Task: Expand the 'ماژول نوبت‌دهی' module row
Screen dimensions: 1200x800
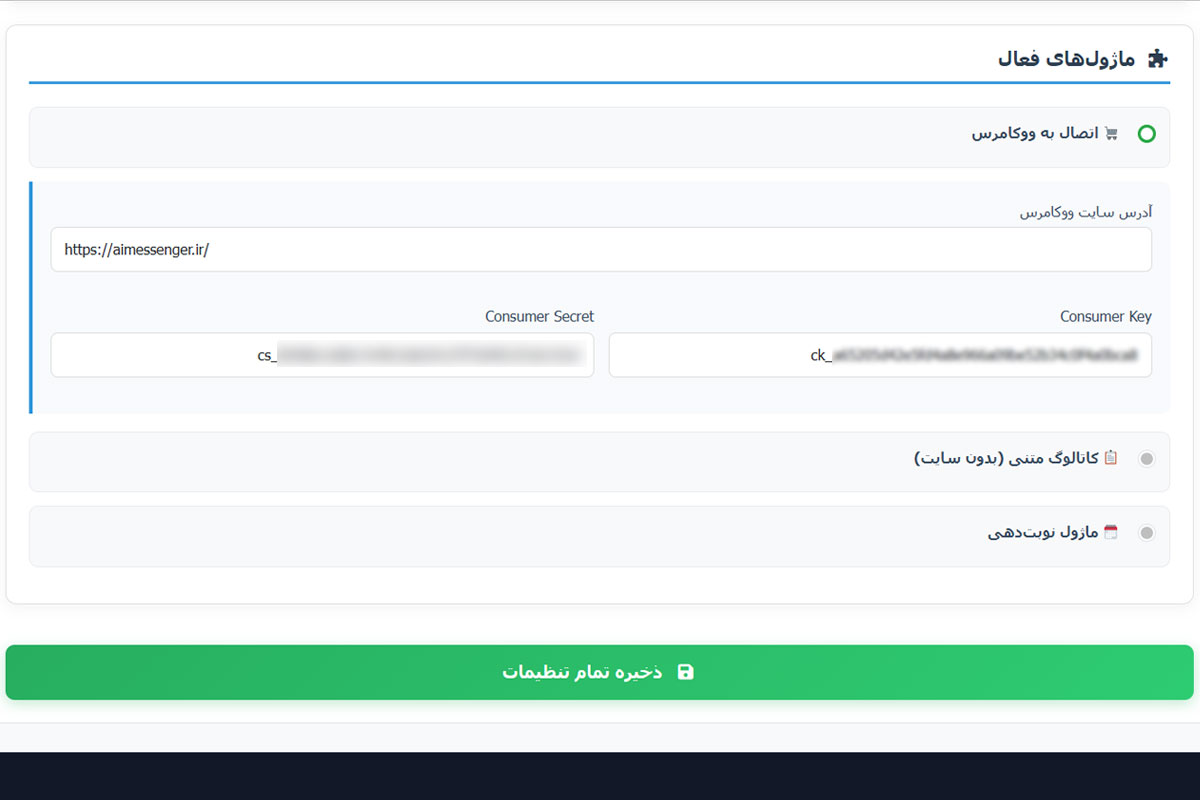Action: [x=599, y=536]
